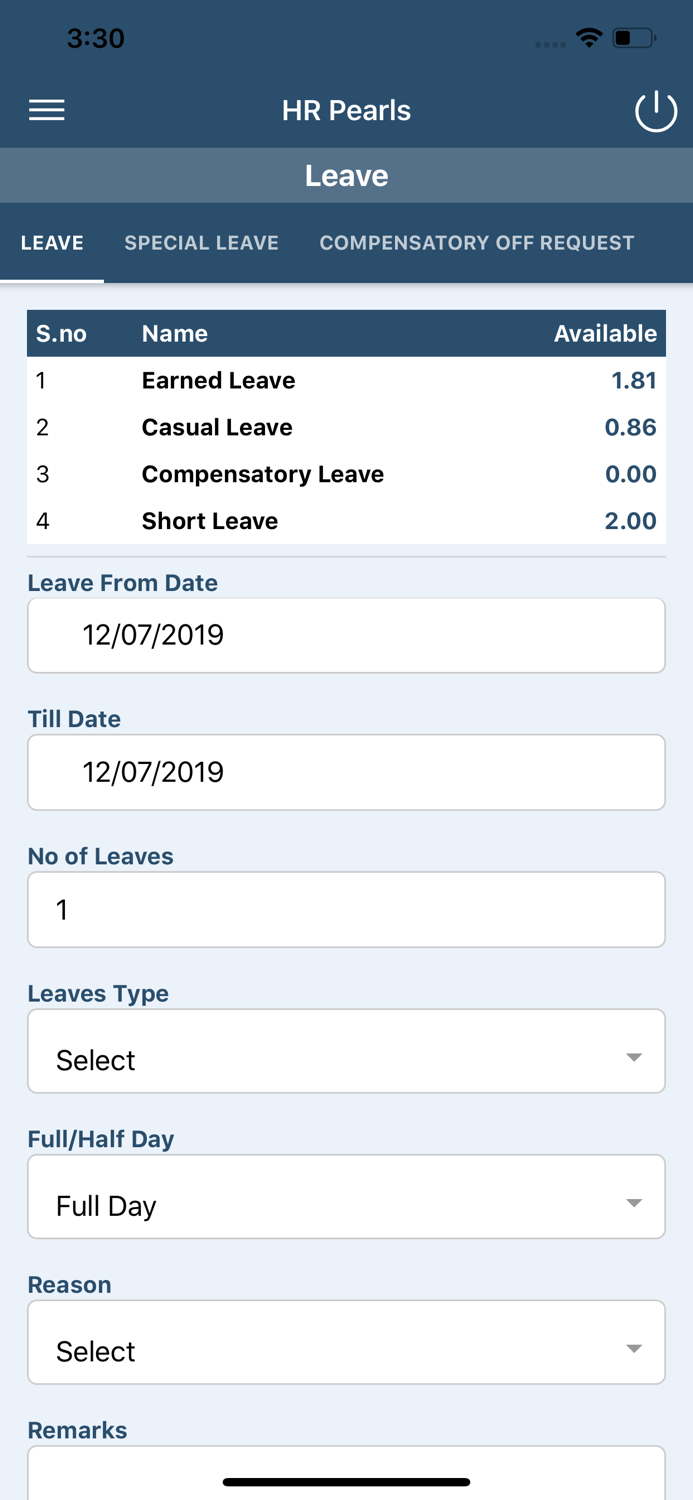
Task: Expand the Reason dropdown
Action: pos(346,1342)
